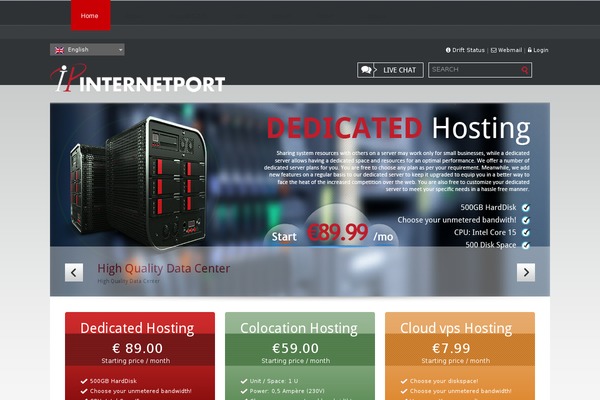The width and height of the screenshot is (600, 400).
Task: Click orange card checkmark beside Choose your unmetered bandwidth!
Action: point(404,391)
